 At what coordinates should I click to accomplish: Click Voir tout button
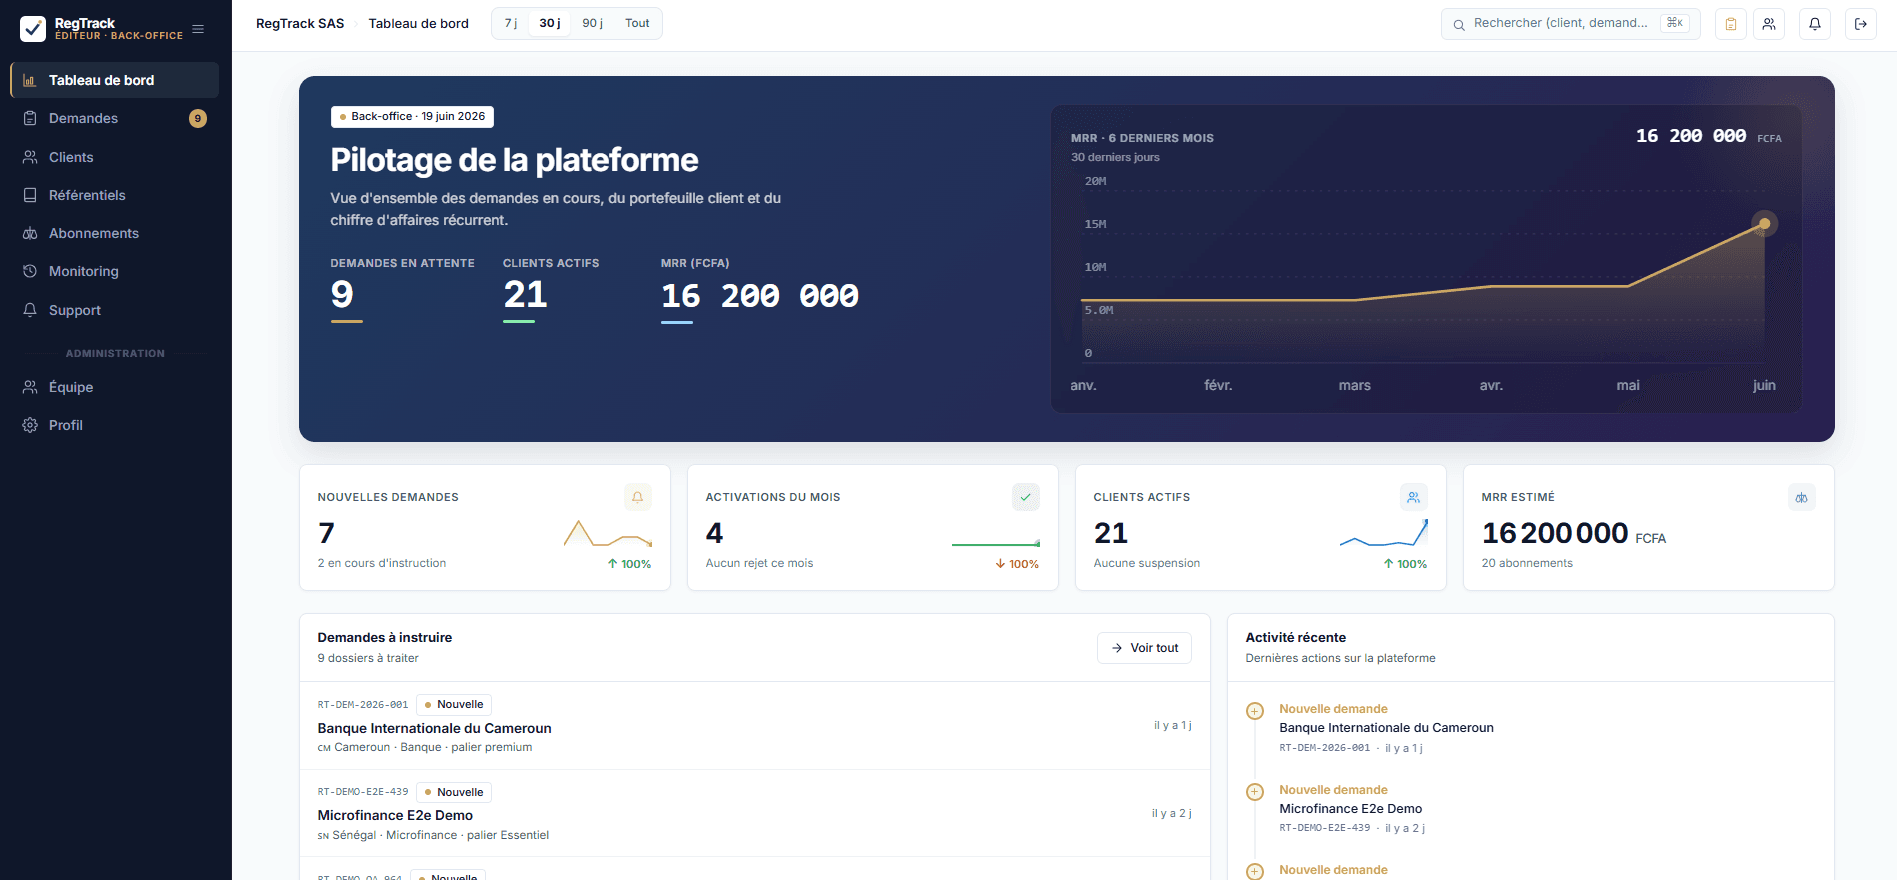click(1144, 648)
